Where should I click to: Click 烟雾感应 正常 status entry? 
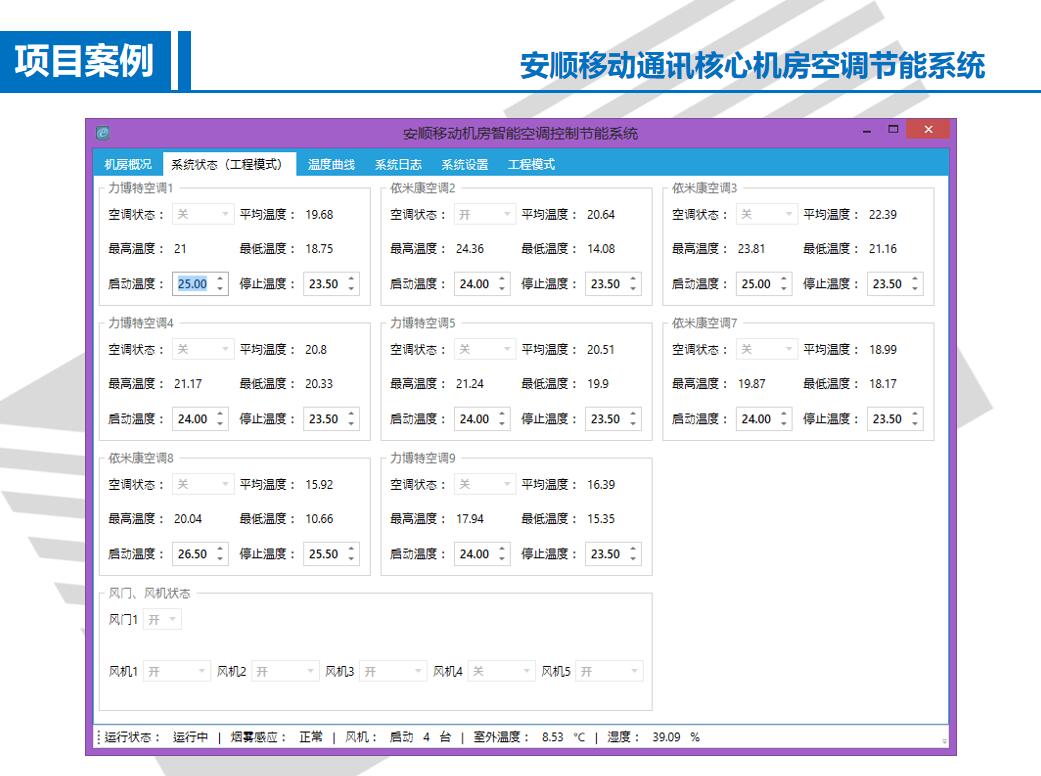pyautogui.click(x=277, y=737)
